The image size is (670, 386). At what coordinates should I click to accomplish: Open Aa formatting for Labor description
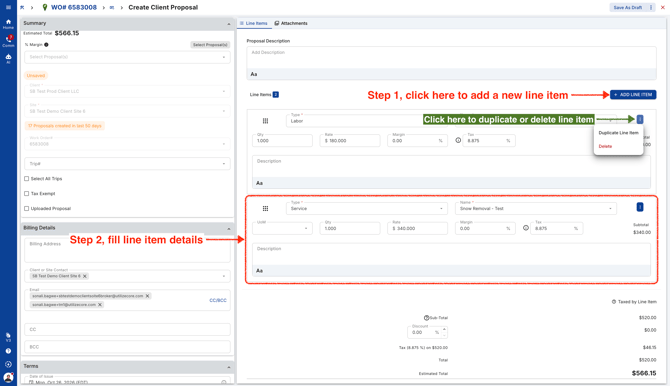click(x=259, y=183)
